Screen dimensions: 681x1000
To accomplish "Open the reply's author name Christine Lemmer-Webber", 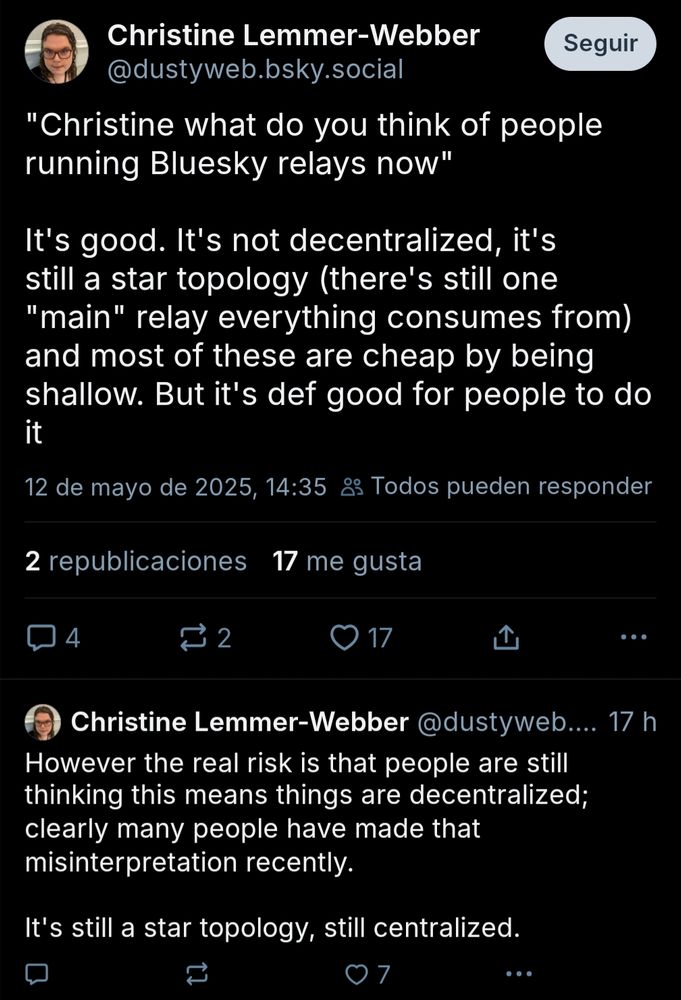I will tap(240, 722).
